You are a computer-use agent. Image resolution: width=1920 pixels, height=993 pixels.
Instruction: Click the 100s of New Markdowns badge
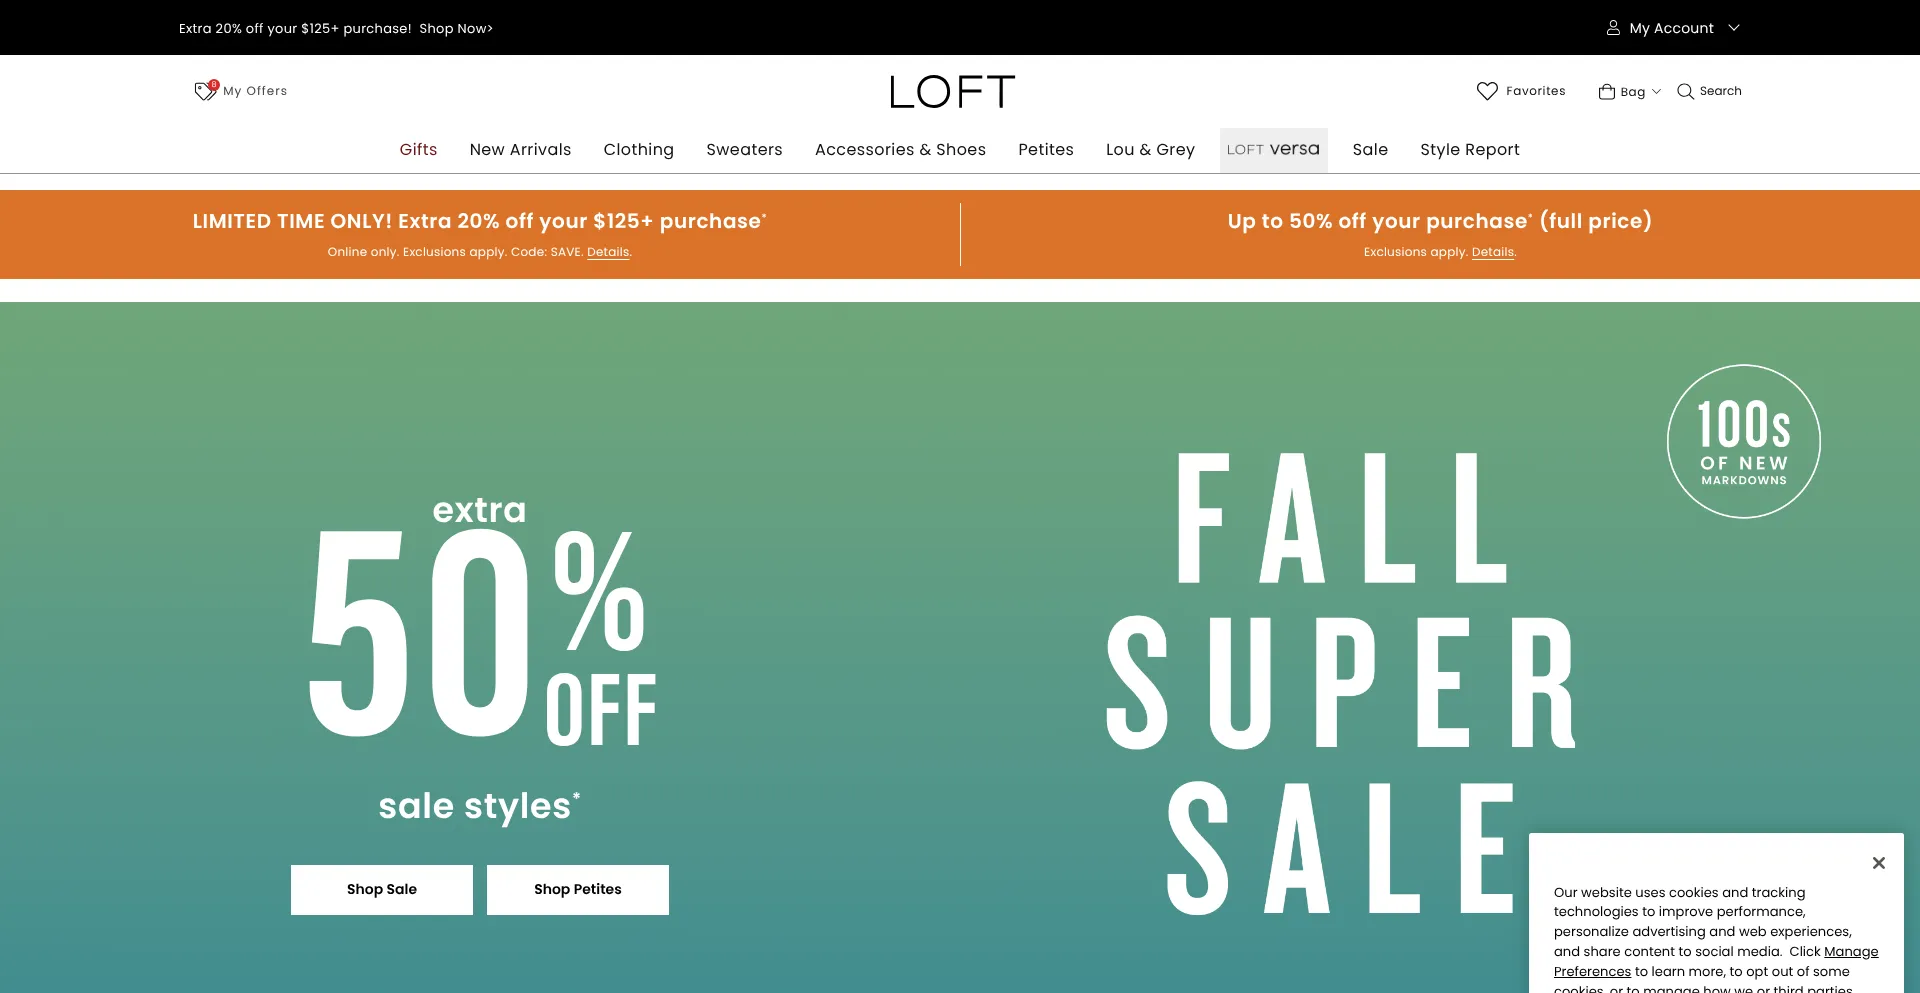[x=1743, y=441]
